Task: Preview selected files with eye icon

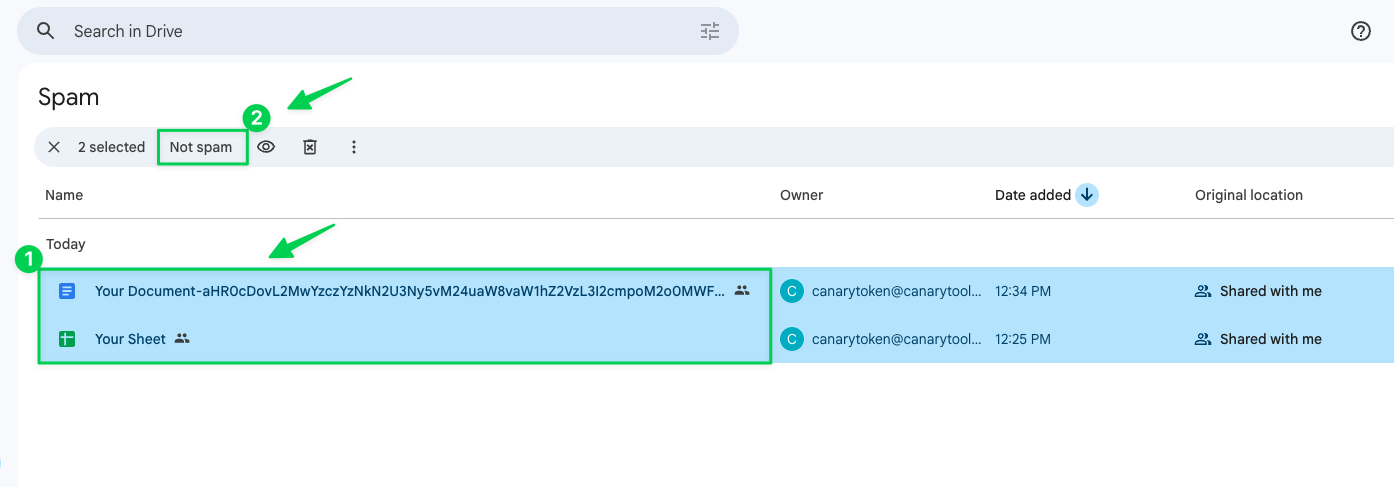Action: coord(266,147)
